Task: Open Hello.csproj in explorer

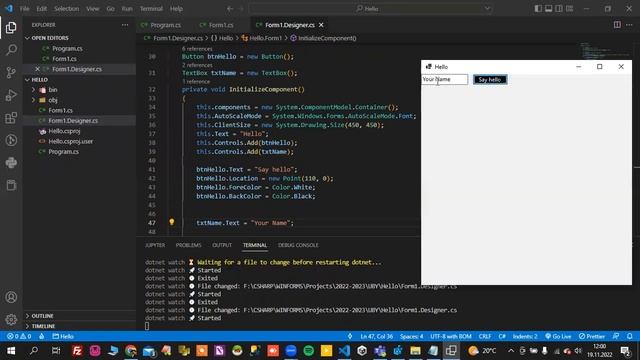Action: (x=64, y=131)
